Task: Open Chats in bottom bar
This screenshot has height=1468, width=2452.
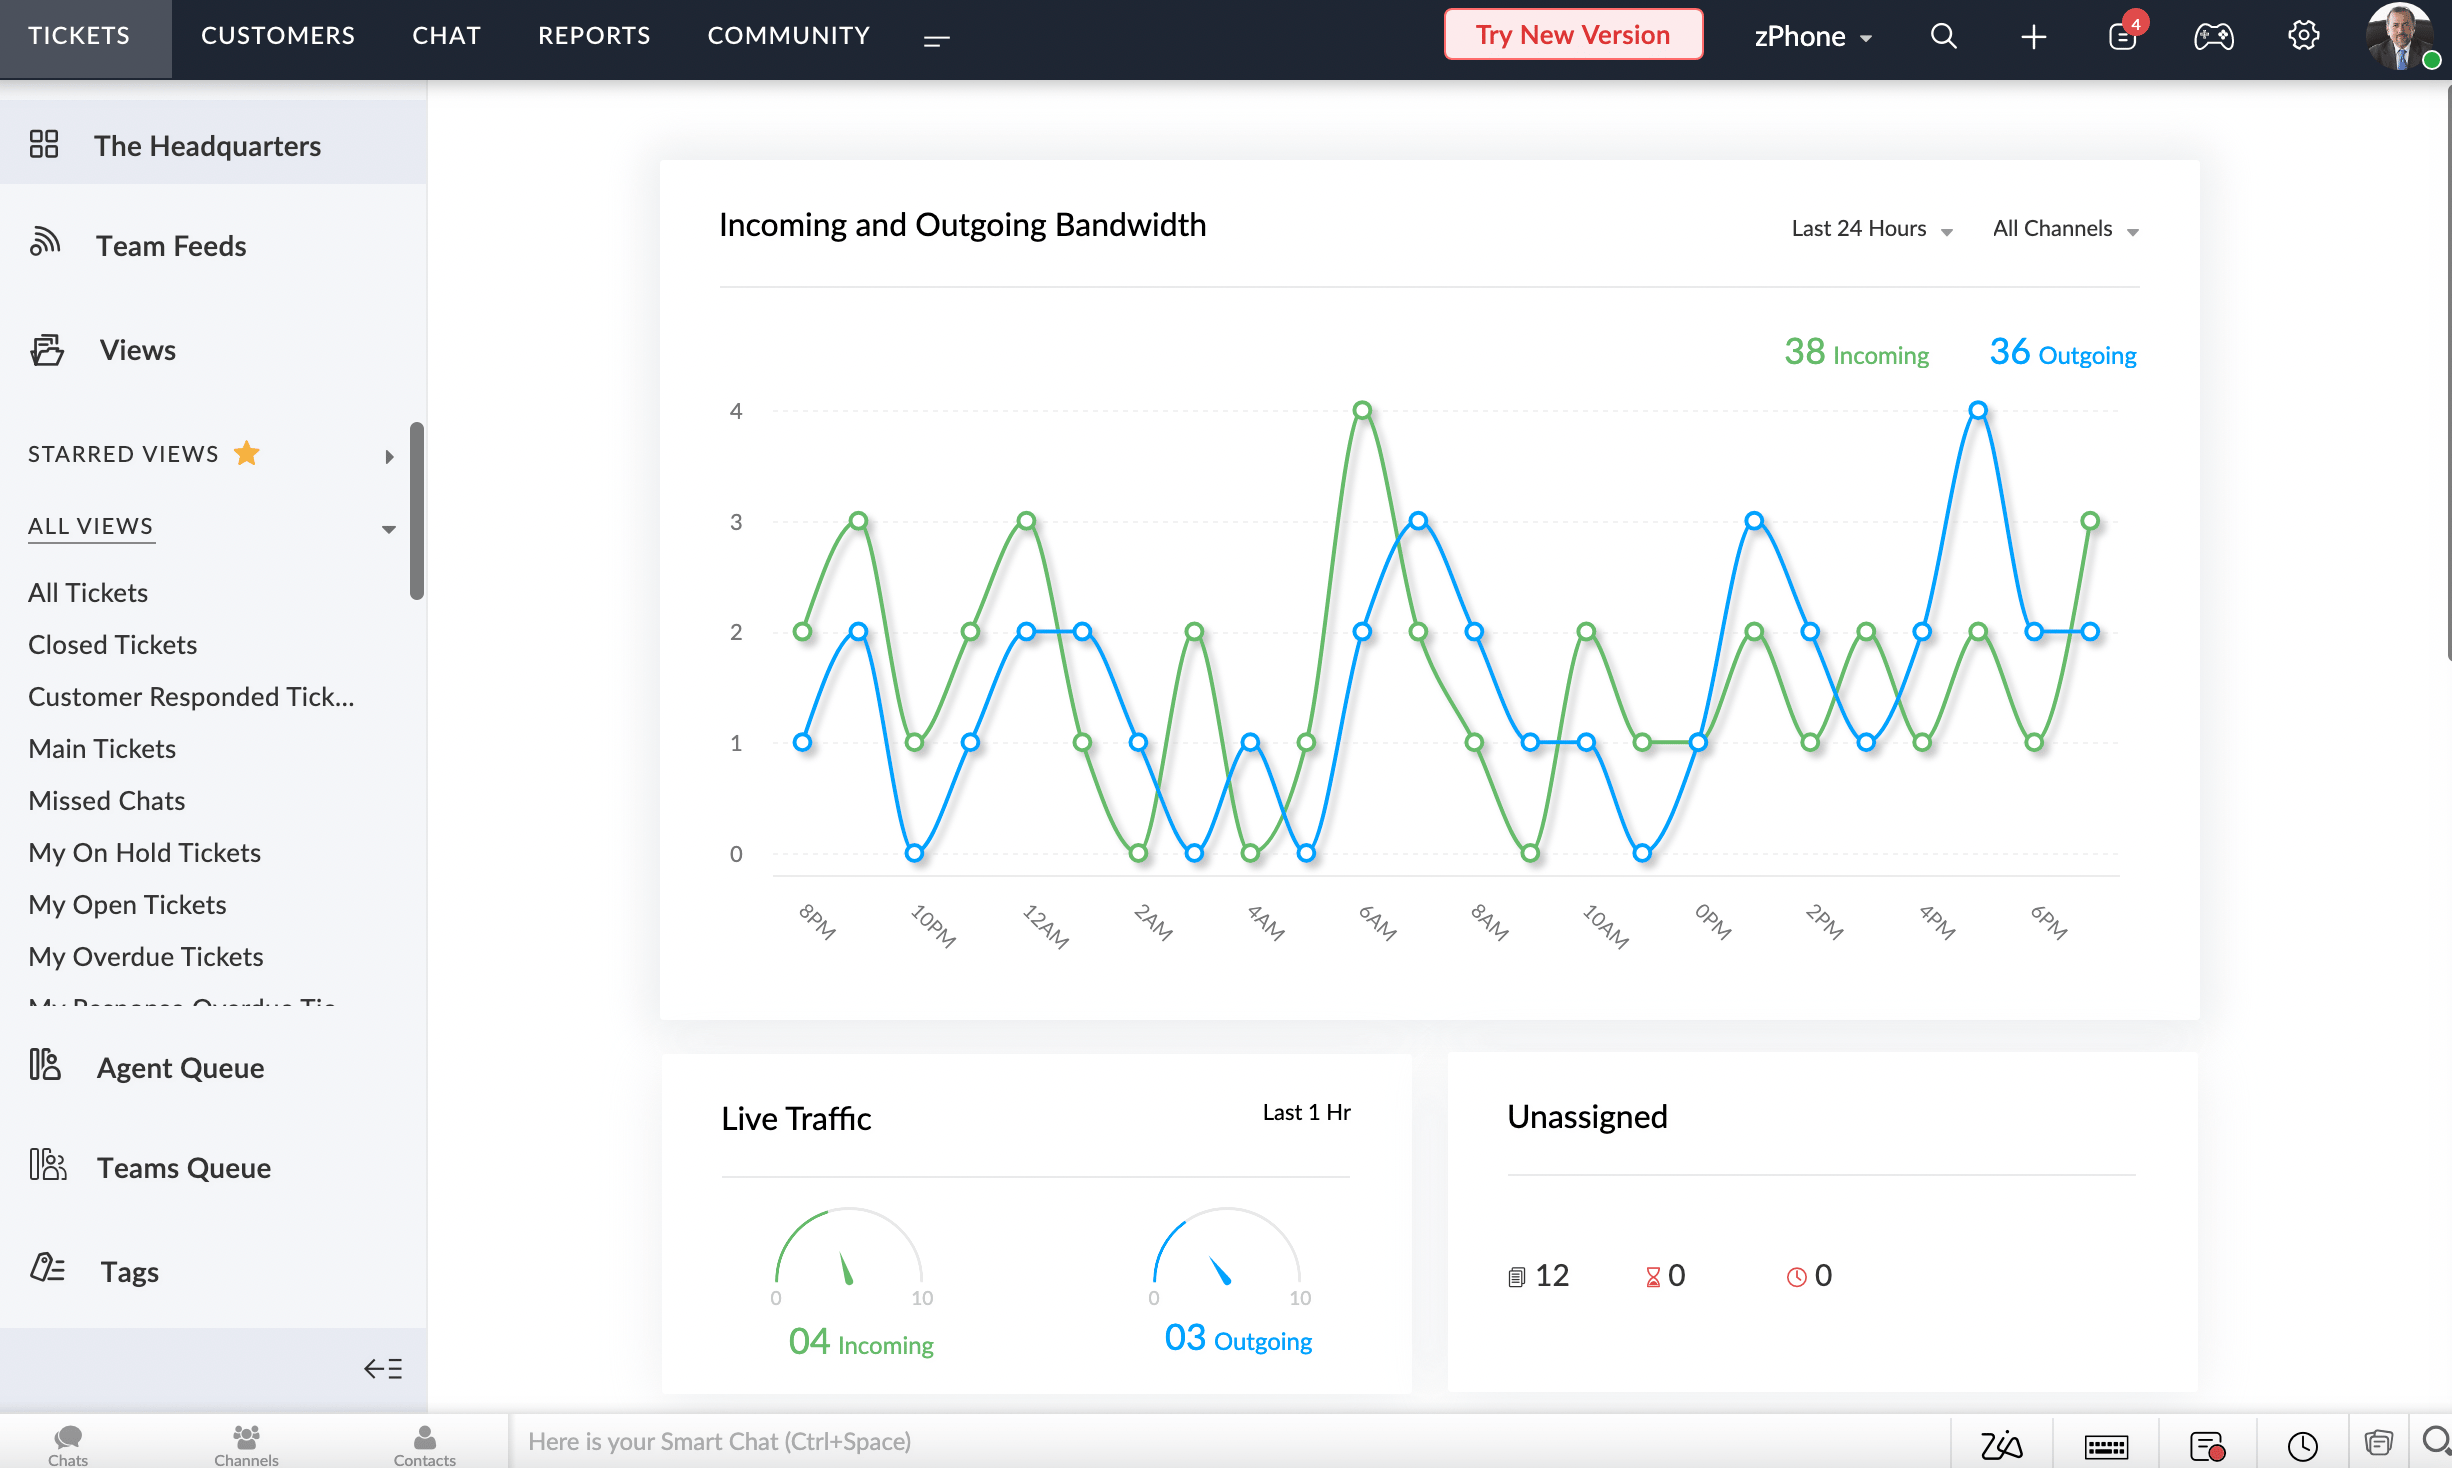Action: [x=68, y=1444]
